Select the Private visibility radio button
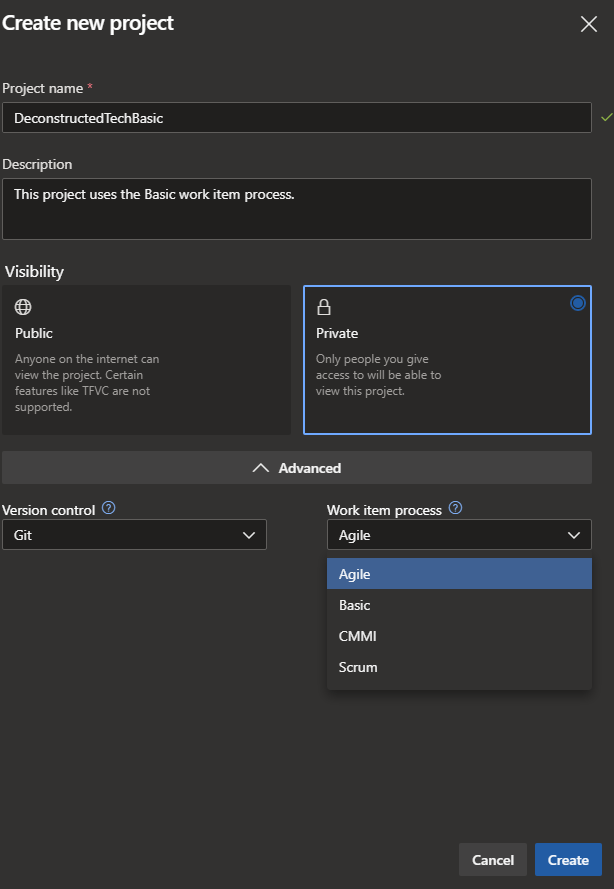 point(577,303)
